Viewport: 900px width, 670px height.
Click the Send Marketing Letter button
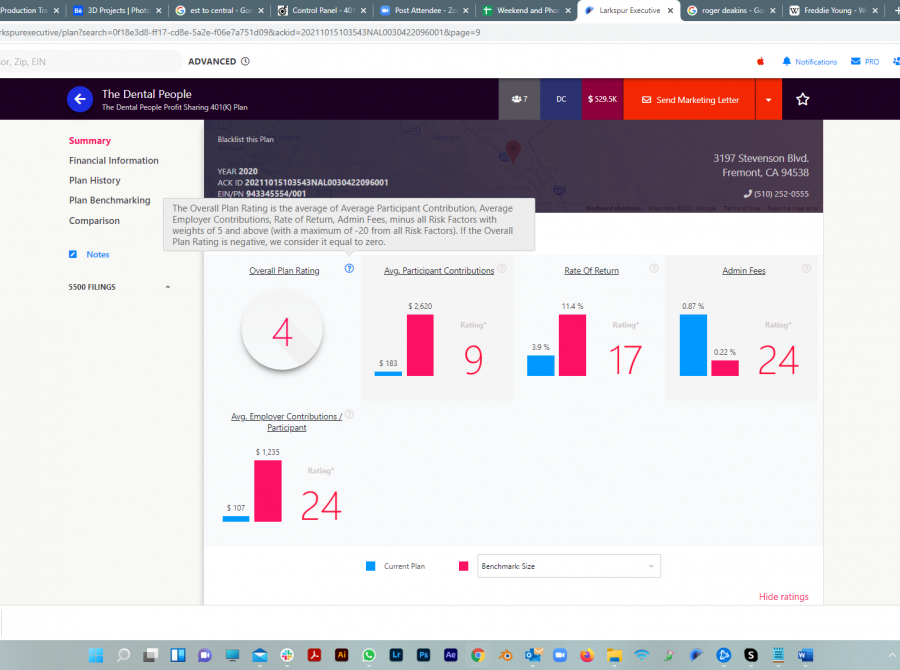(689, 100)
